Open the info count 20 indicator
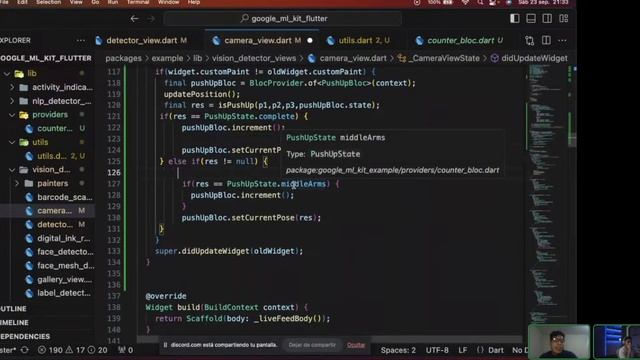The image size is (640, 360). pyautogui.click(x=98, y=350)
